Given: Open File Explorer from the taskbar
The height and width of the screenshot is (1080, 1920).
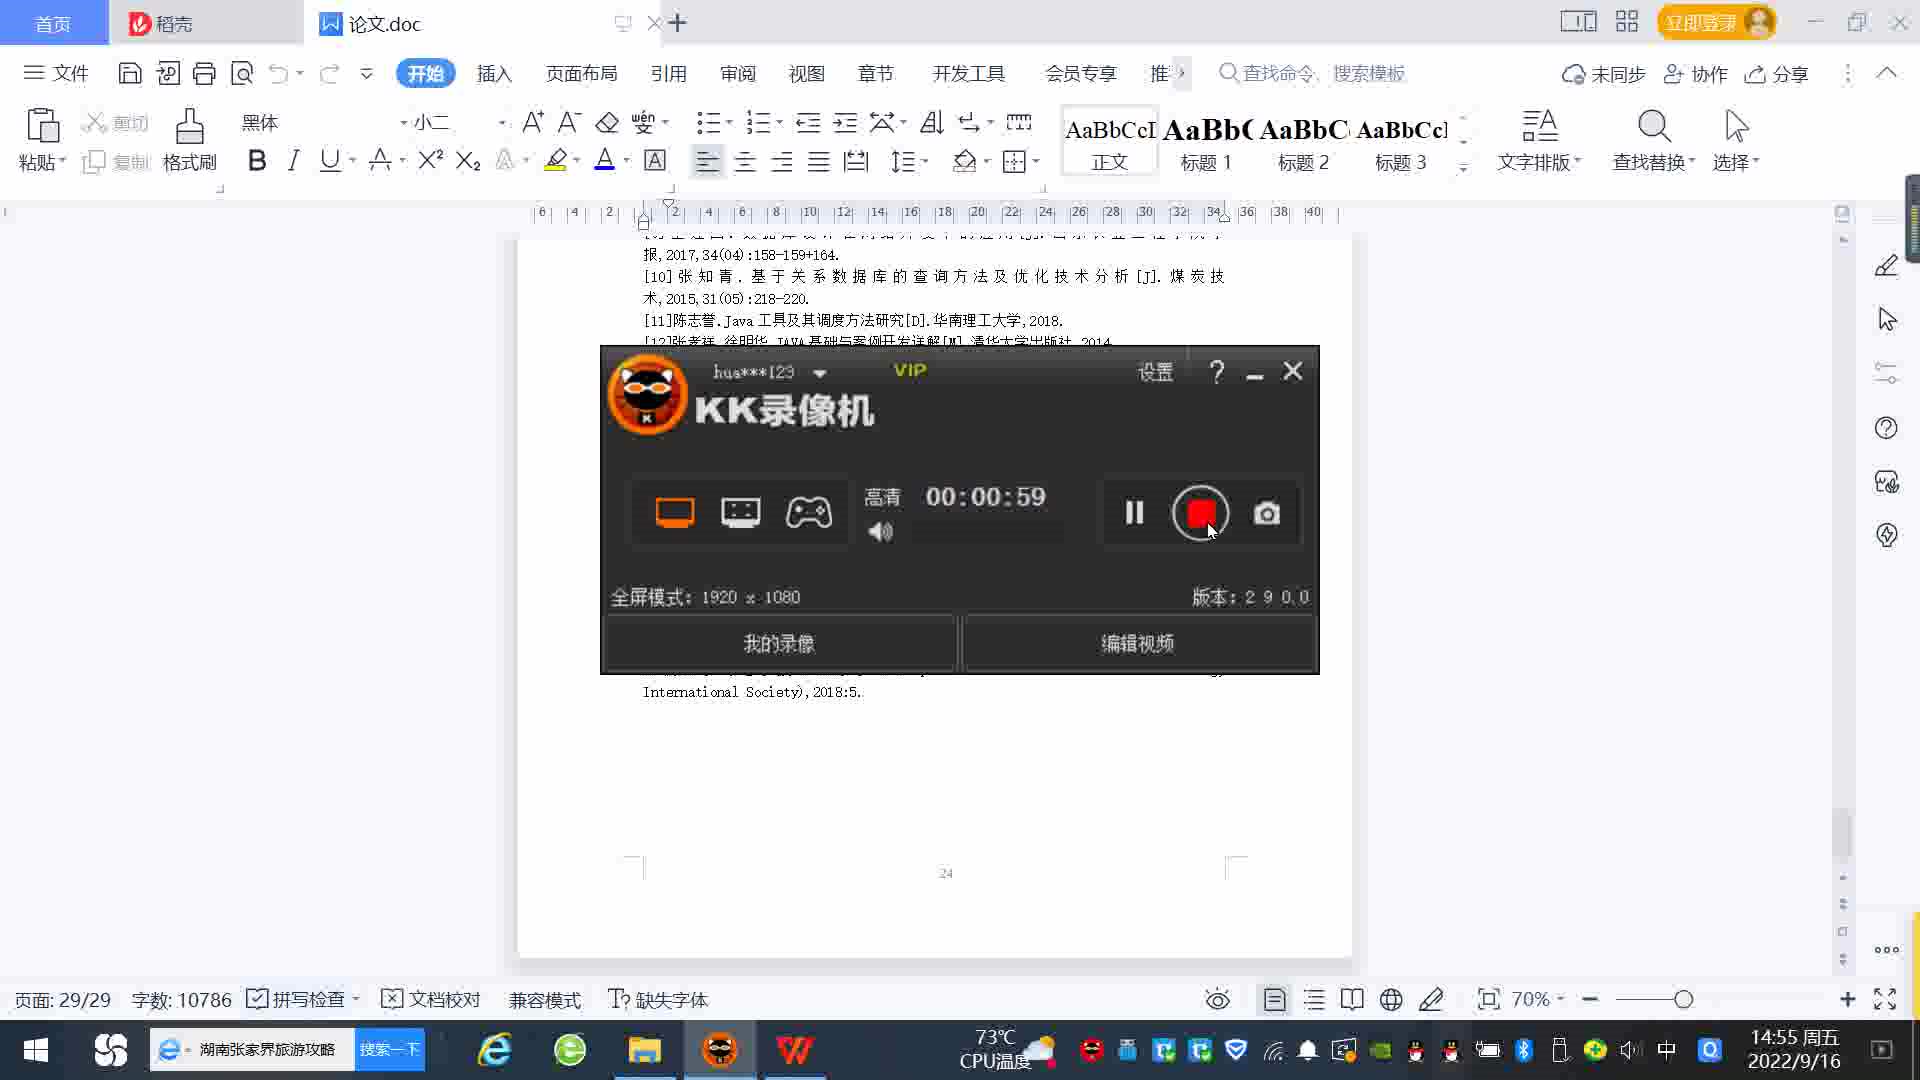Looking at the screenshot, I should [x=645, y=1050].
